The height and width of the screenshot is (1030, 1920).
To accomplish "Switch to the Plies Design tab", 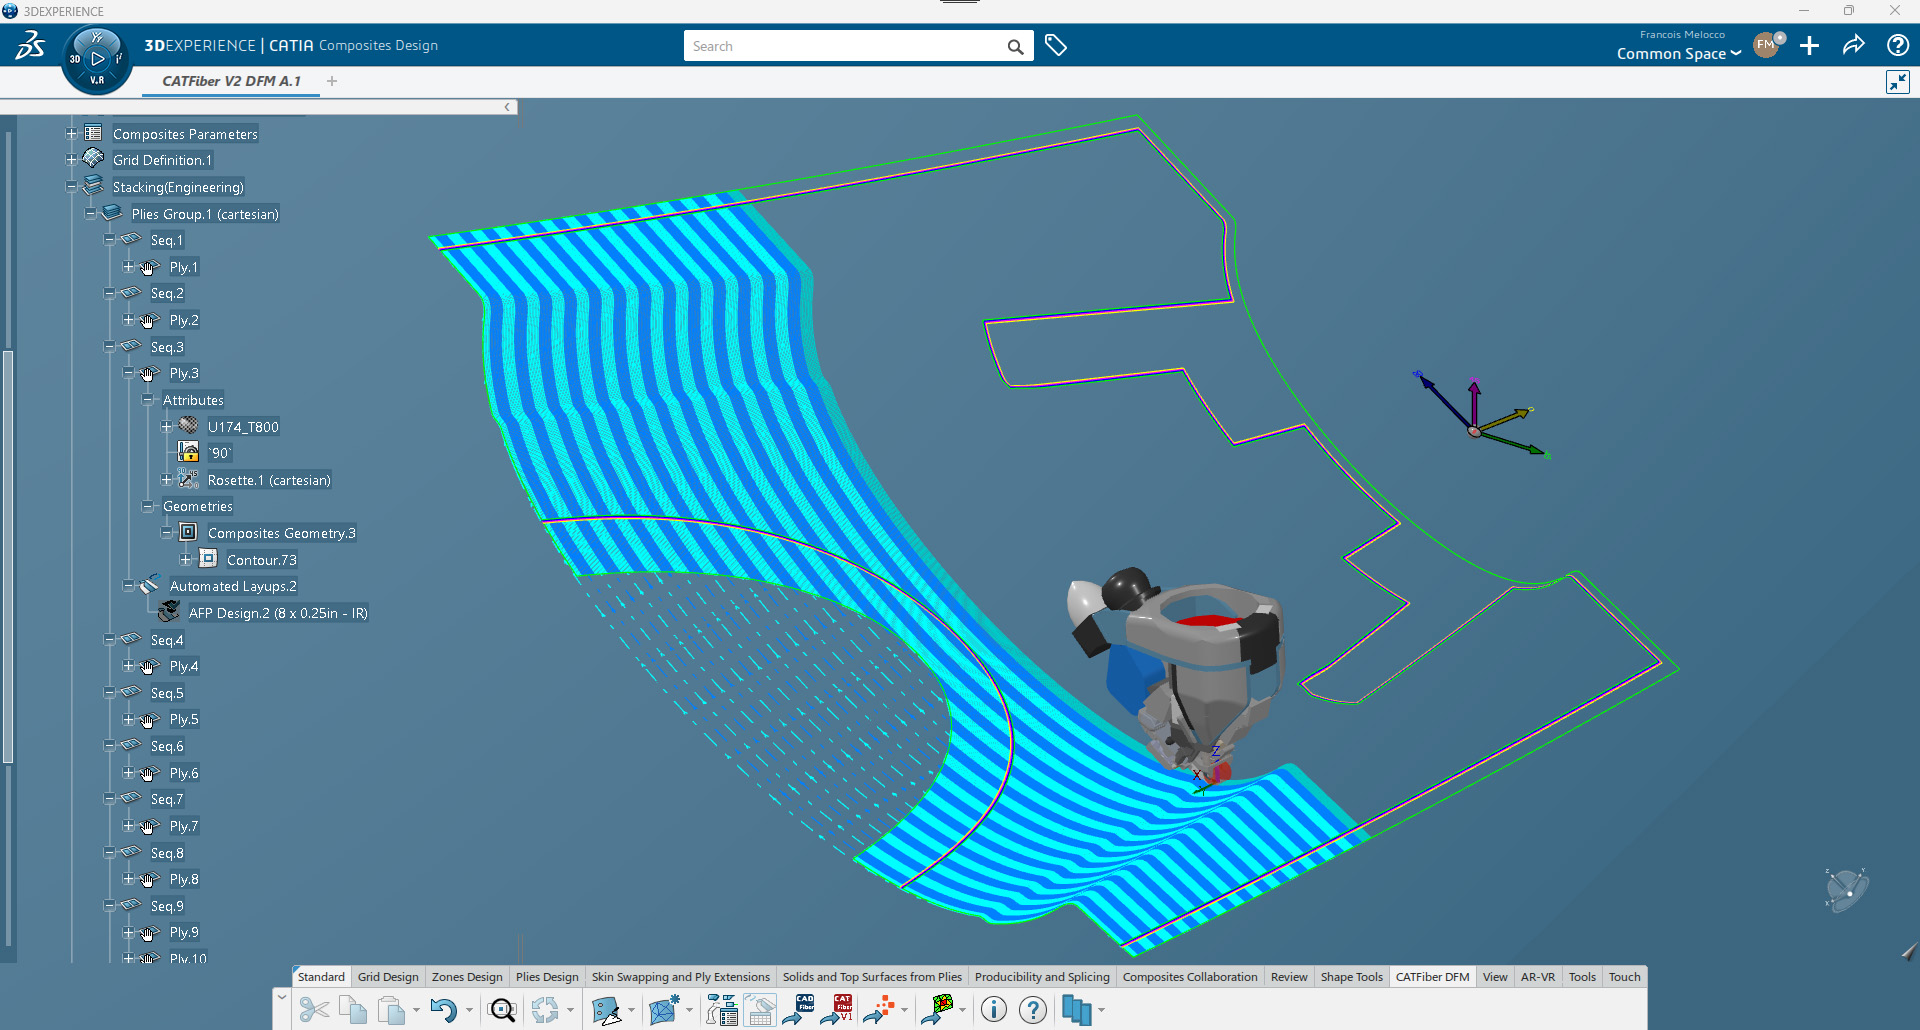I will click(546, 977).
